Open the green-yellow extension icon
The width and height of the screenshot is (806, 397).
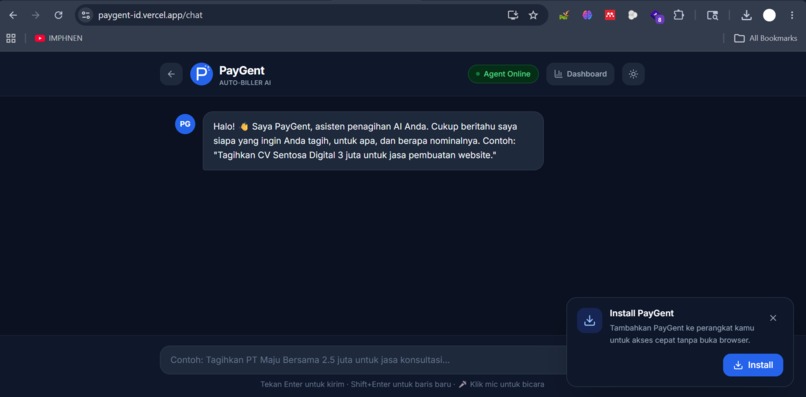click(x=564, y=15)
